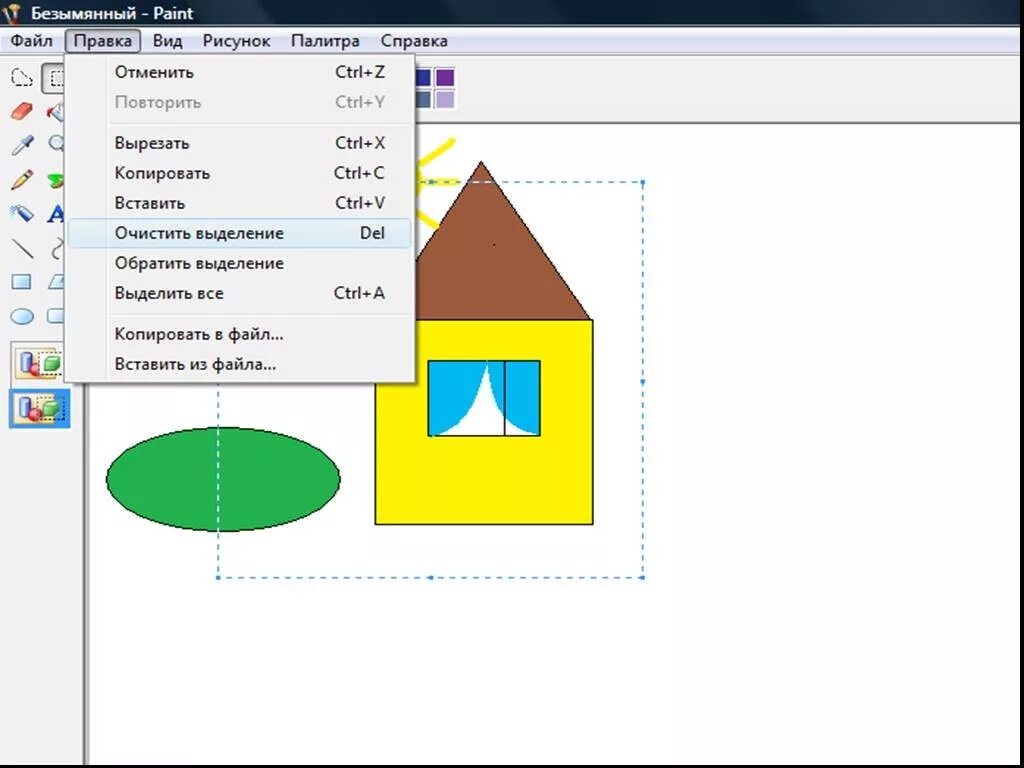Image resolution: width=1024 pixels, height=768 pixels.
Task: Select the Free-form select tool
Action: point(22,78)
